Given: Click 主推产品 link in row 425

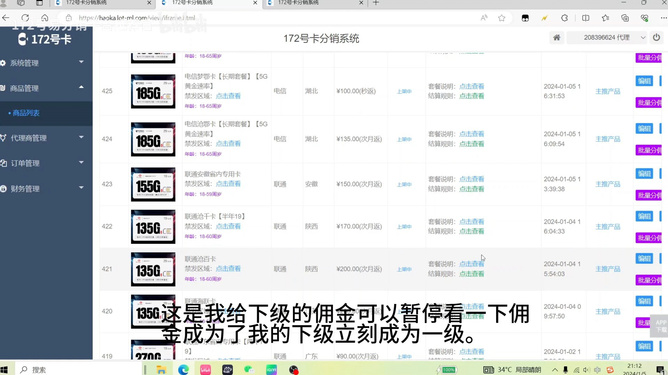Looking at the screenshot, I should (608, 91).
